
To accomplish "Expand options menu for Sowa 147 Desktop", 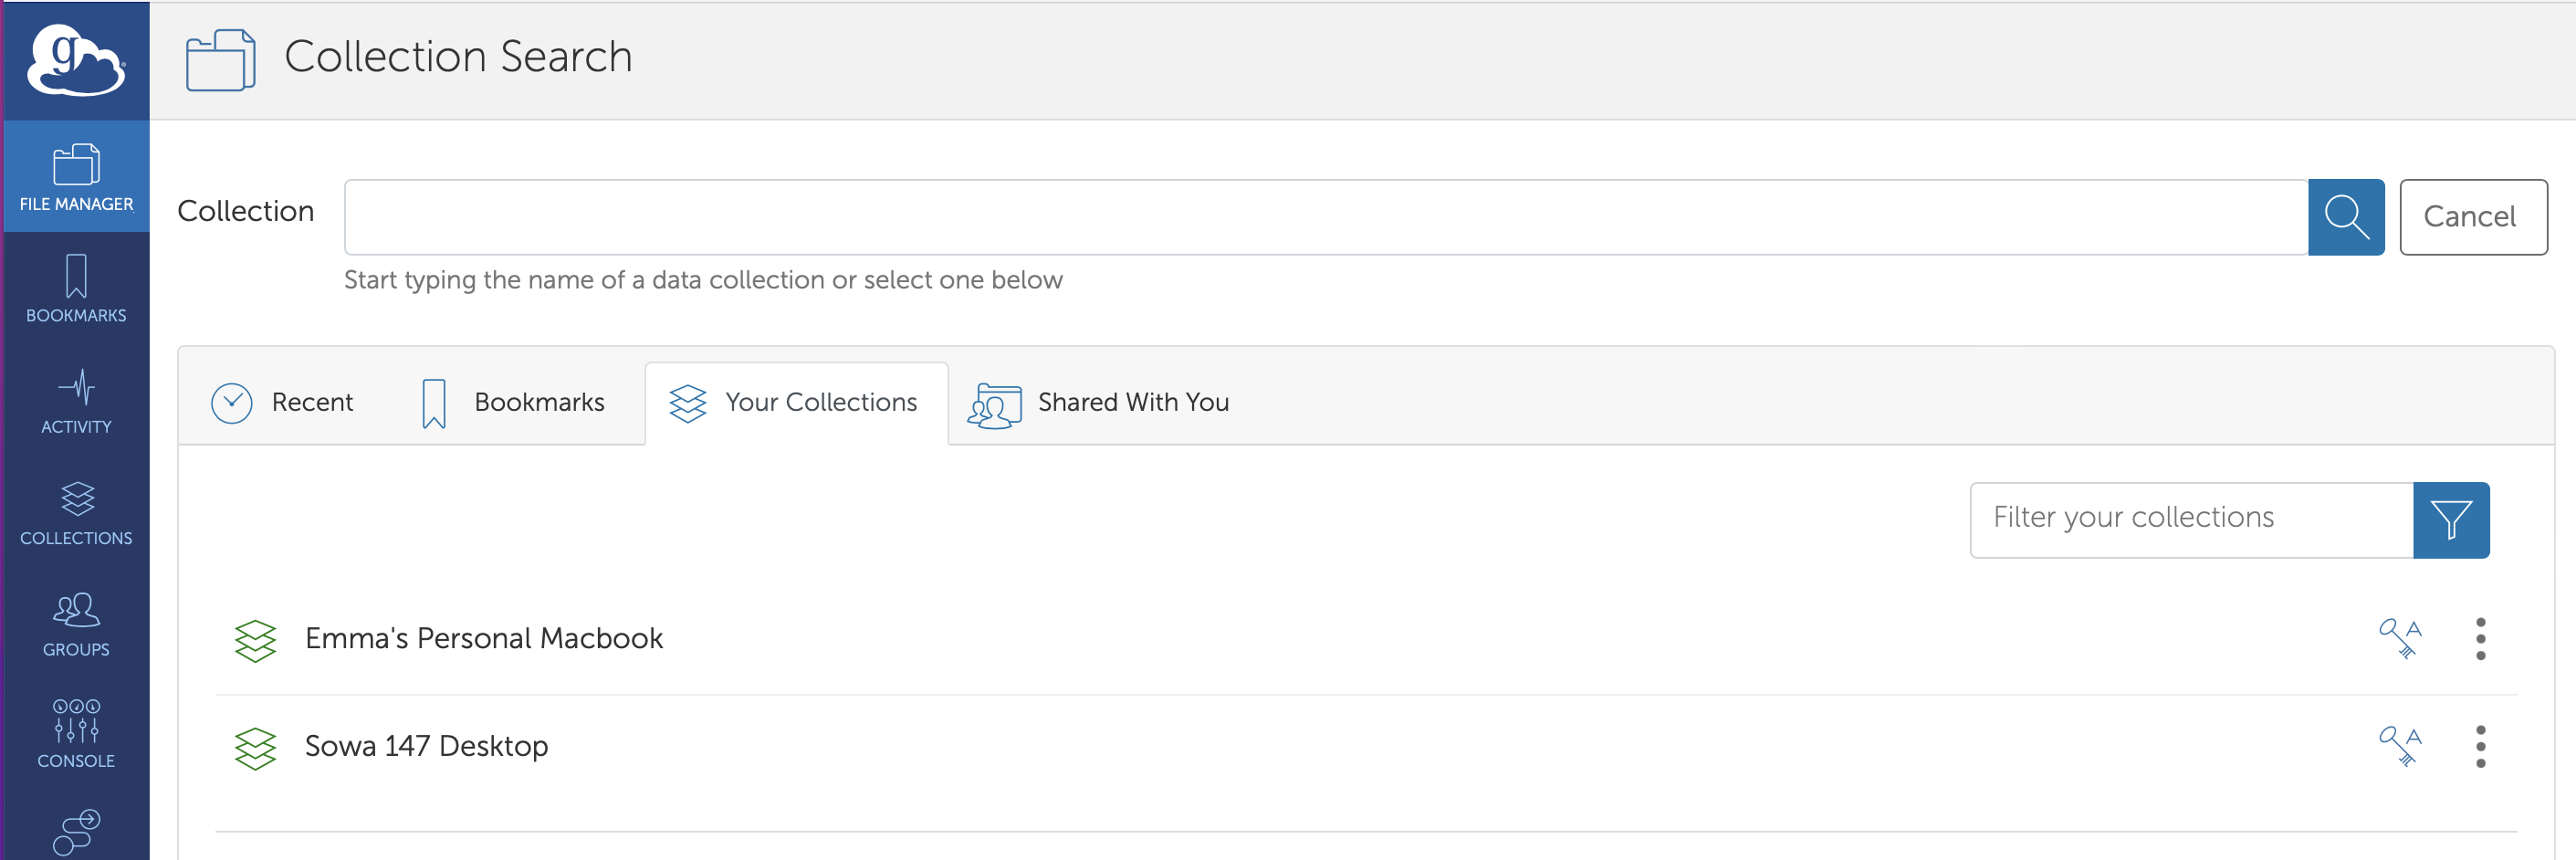I will click(2480, 746).
